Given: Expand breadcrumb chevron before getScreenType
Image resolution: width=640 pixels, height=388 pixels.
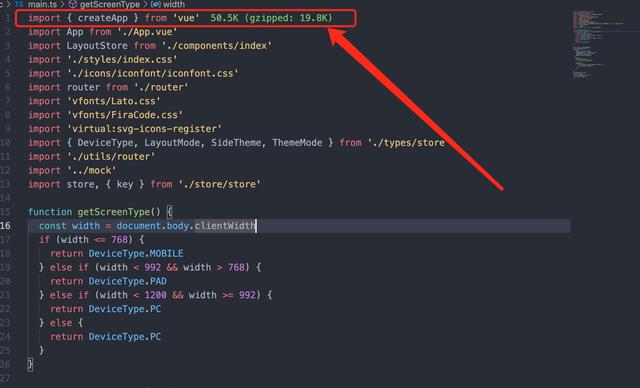Looking at the screenshot, I should pyautogui.click(x=62, y=4).
